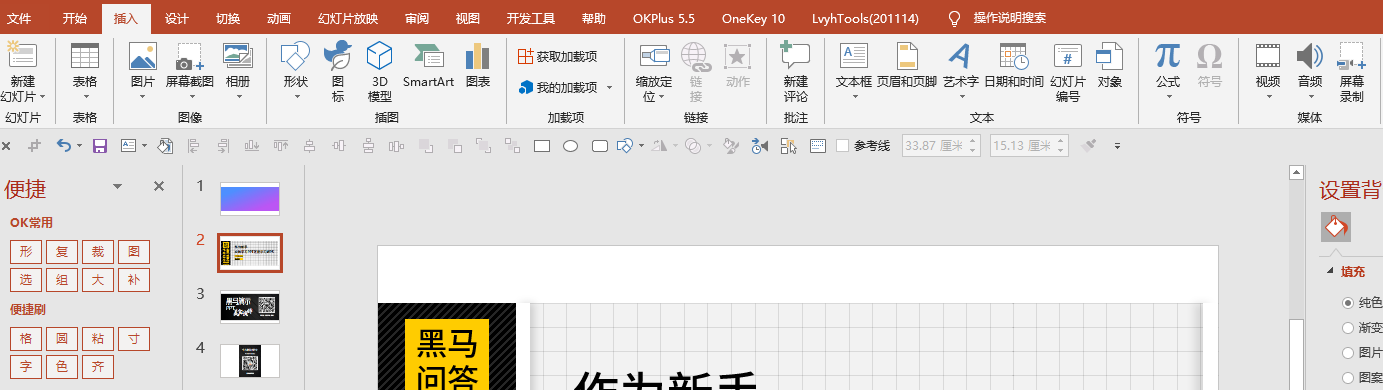Select the 图案 pattern fill radio option

point(1347,379)
